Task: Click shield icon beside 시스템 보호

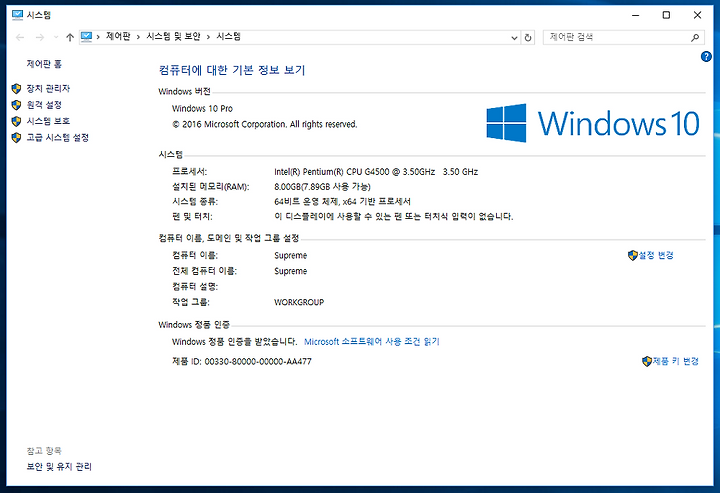Action: [17, 122]
